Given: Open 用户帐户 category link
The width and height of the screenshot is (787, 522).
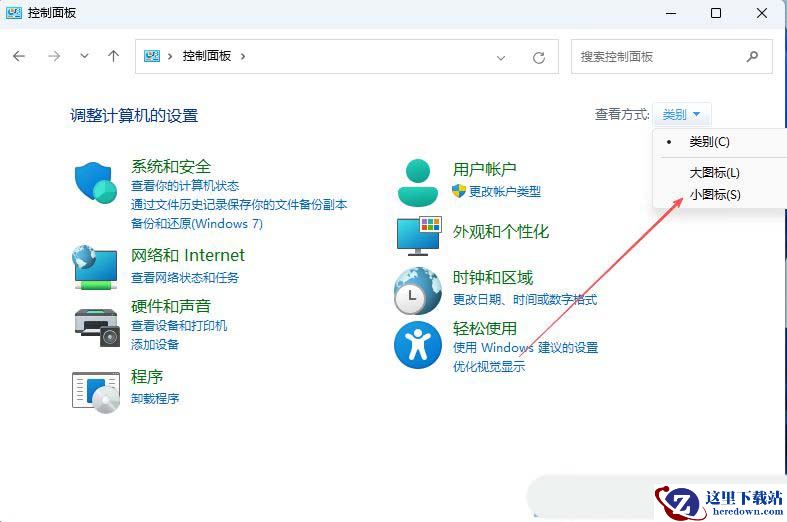Looking at the screenshot, I should tap(484, 170).
